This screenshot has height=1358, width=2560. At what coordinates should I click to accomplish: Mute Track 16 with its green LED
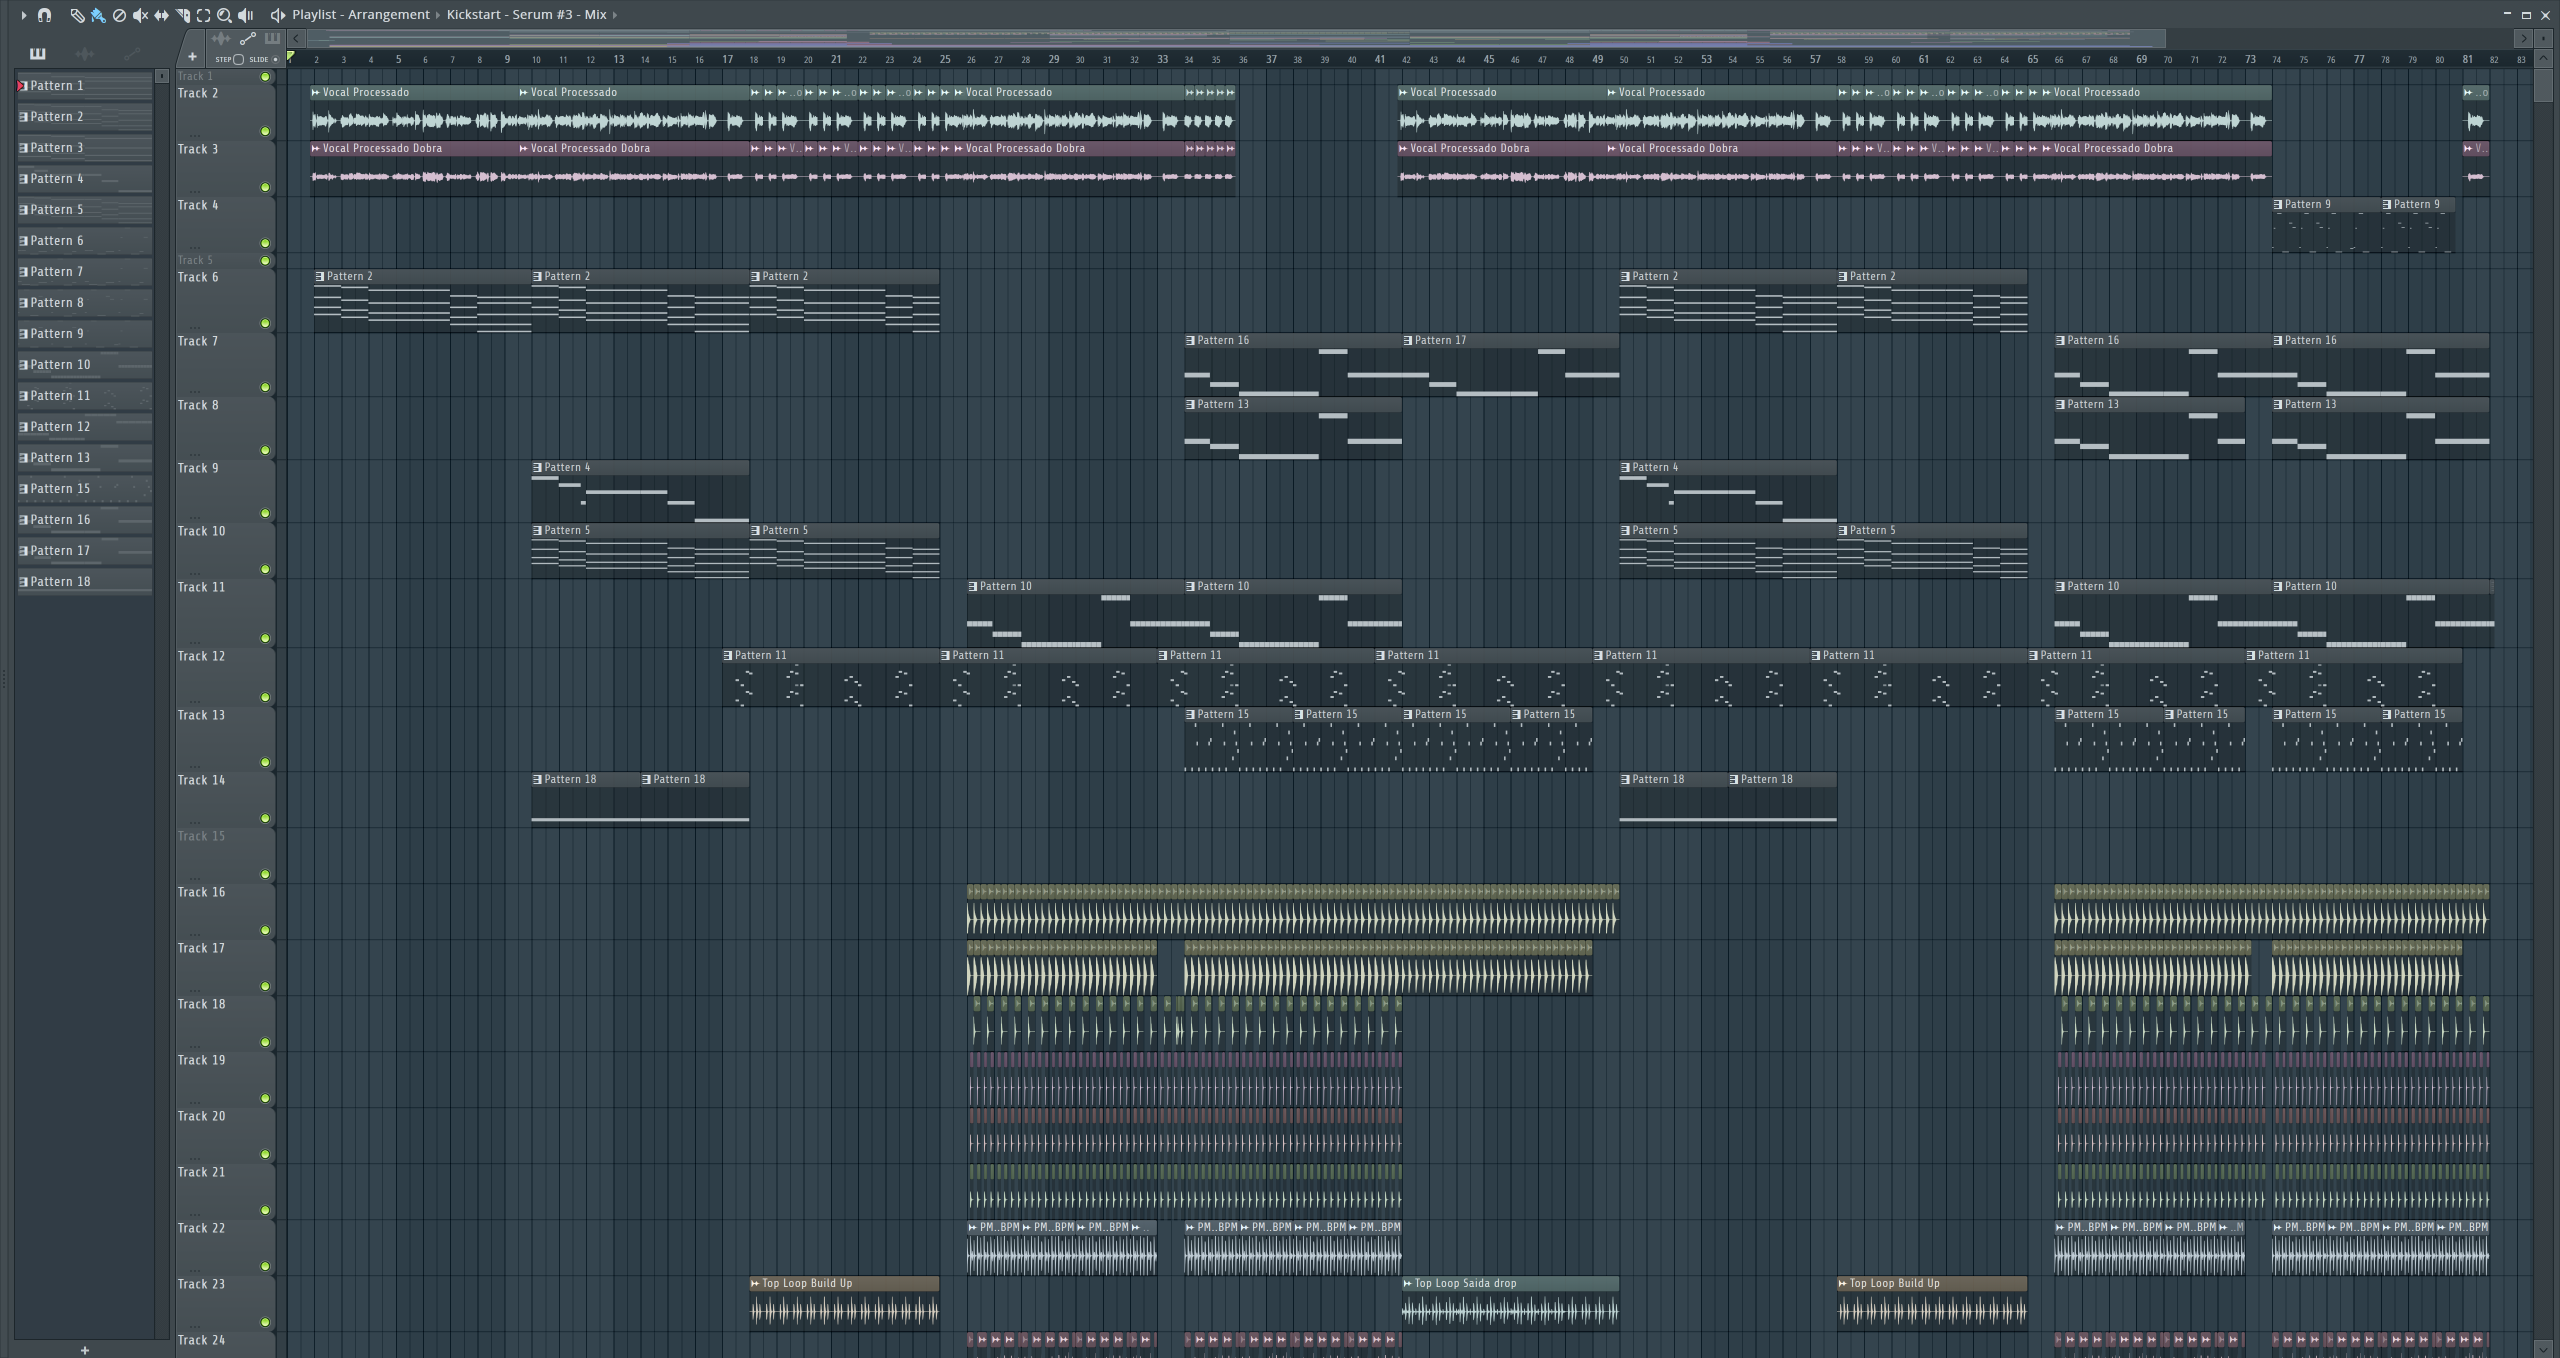pyautogui.click(x=265, y=930)
